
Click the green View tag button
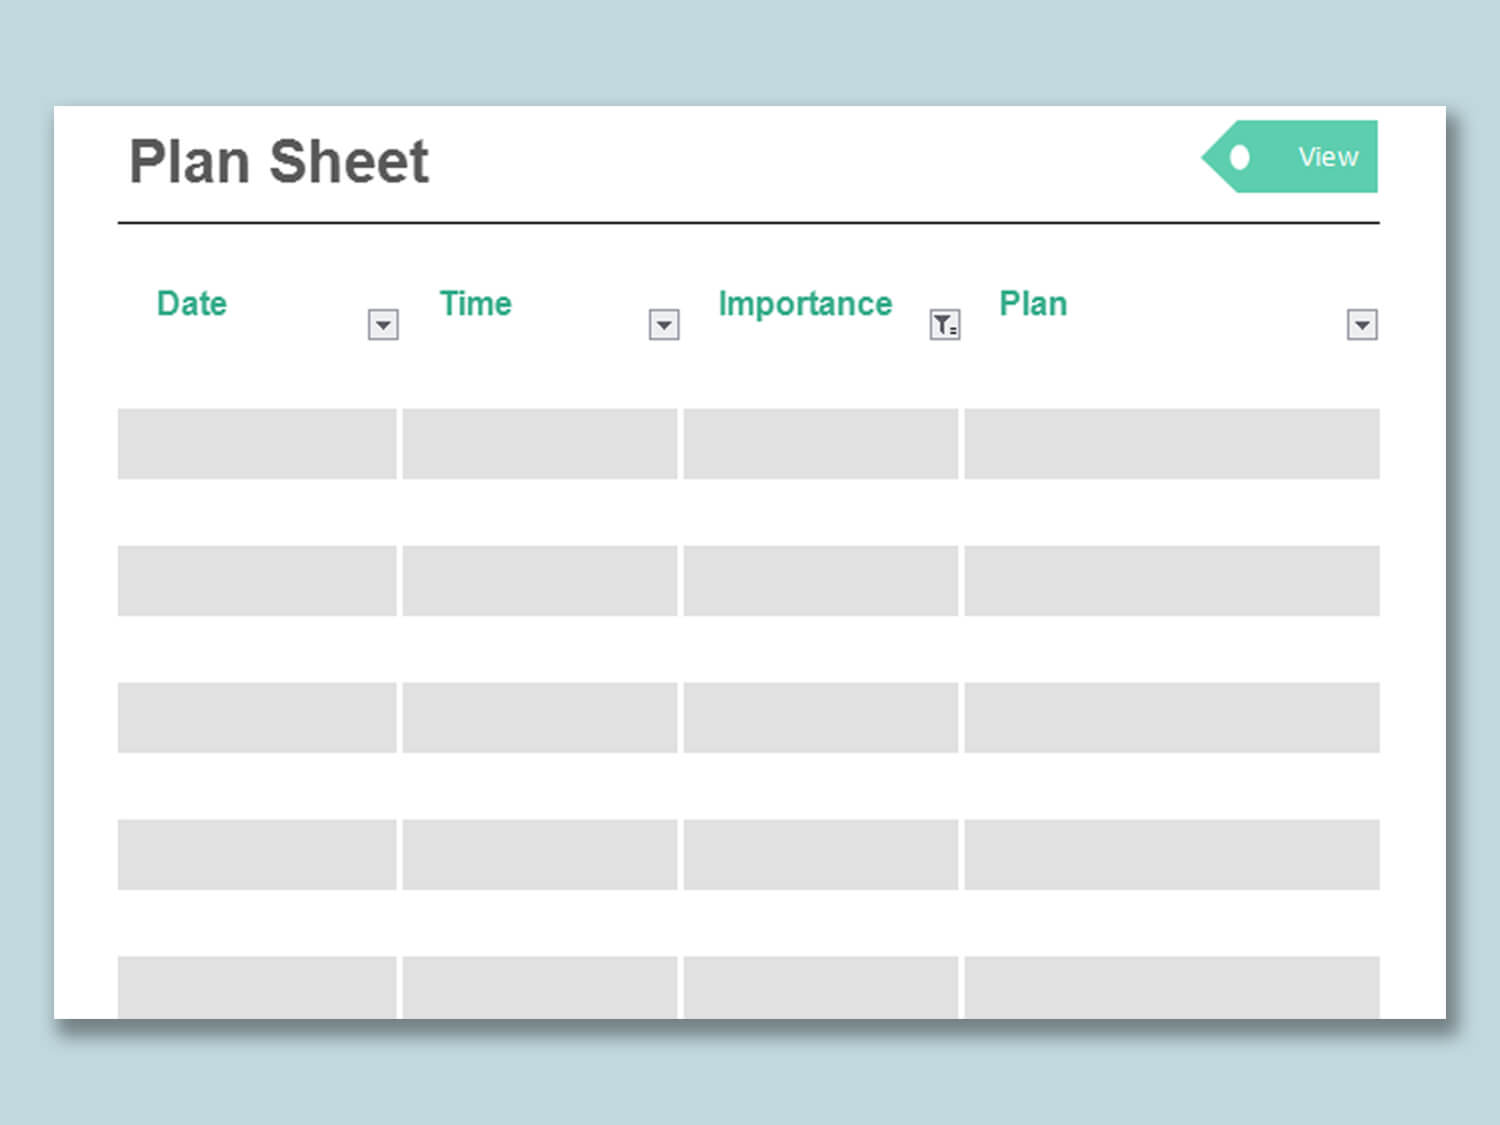click(1290, 156)
